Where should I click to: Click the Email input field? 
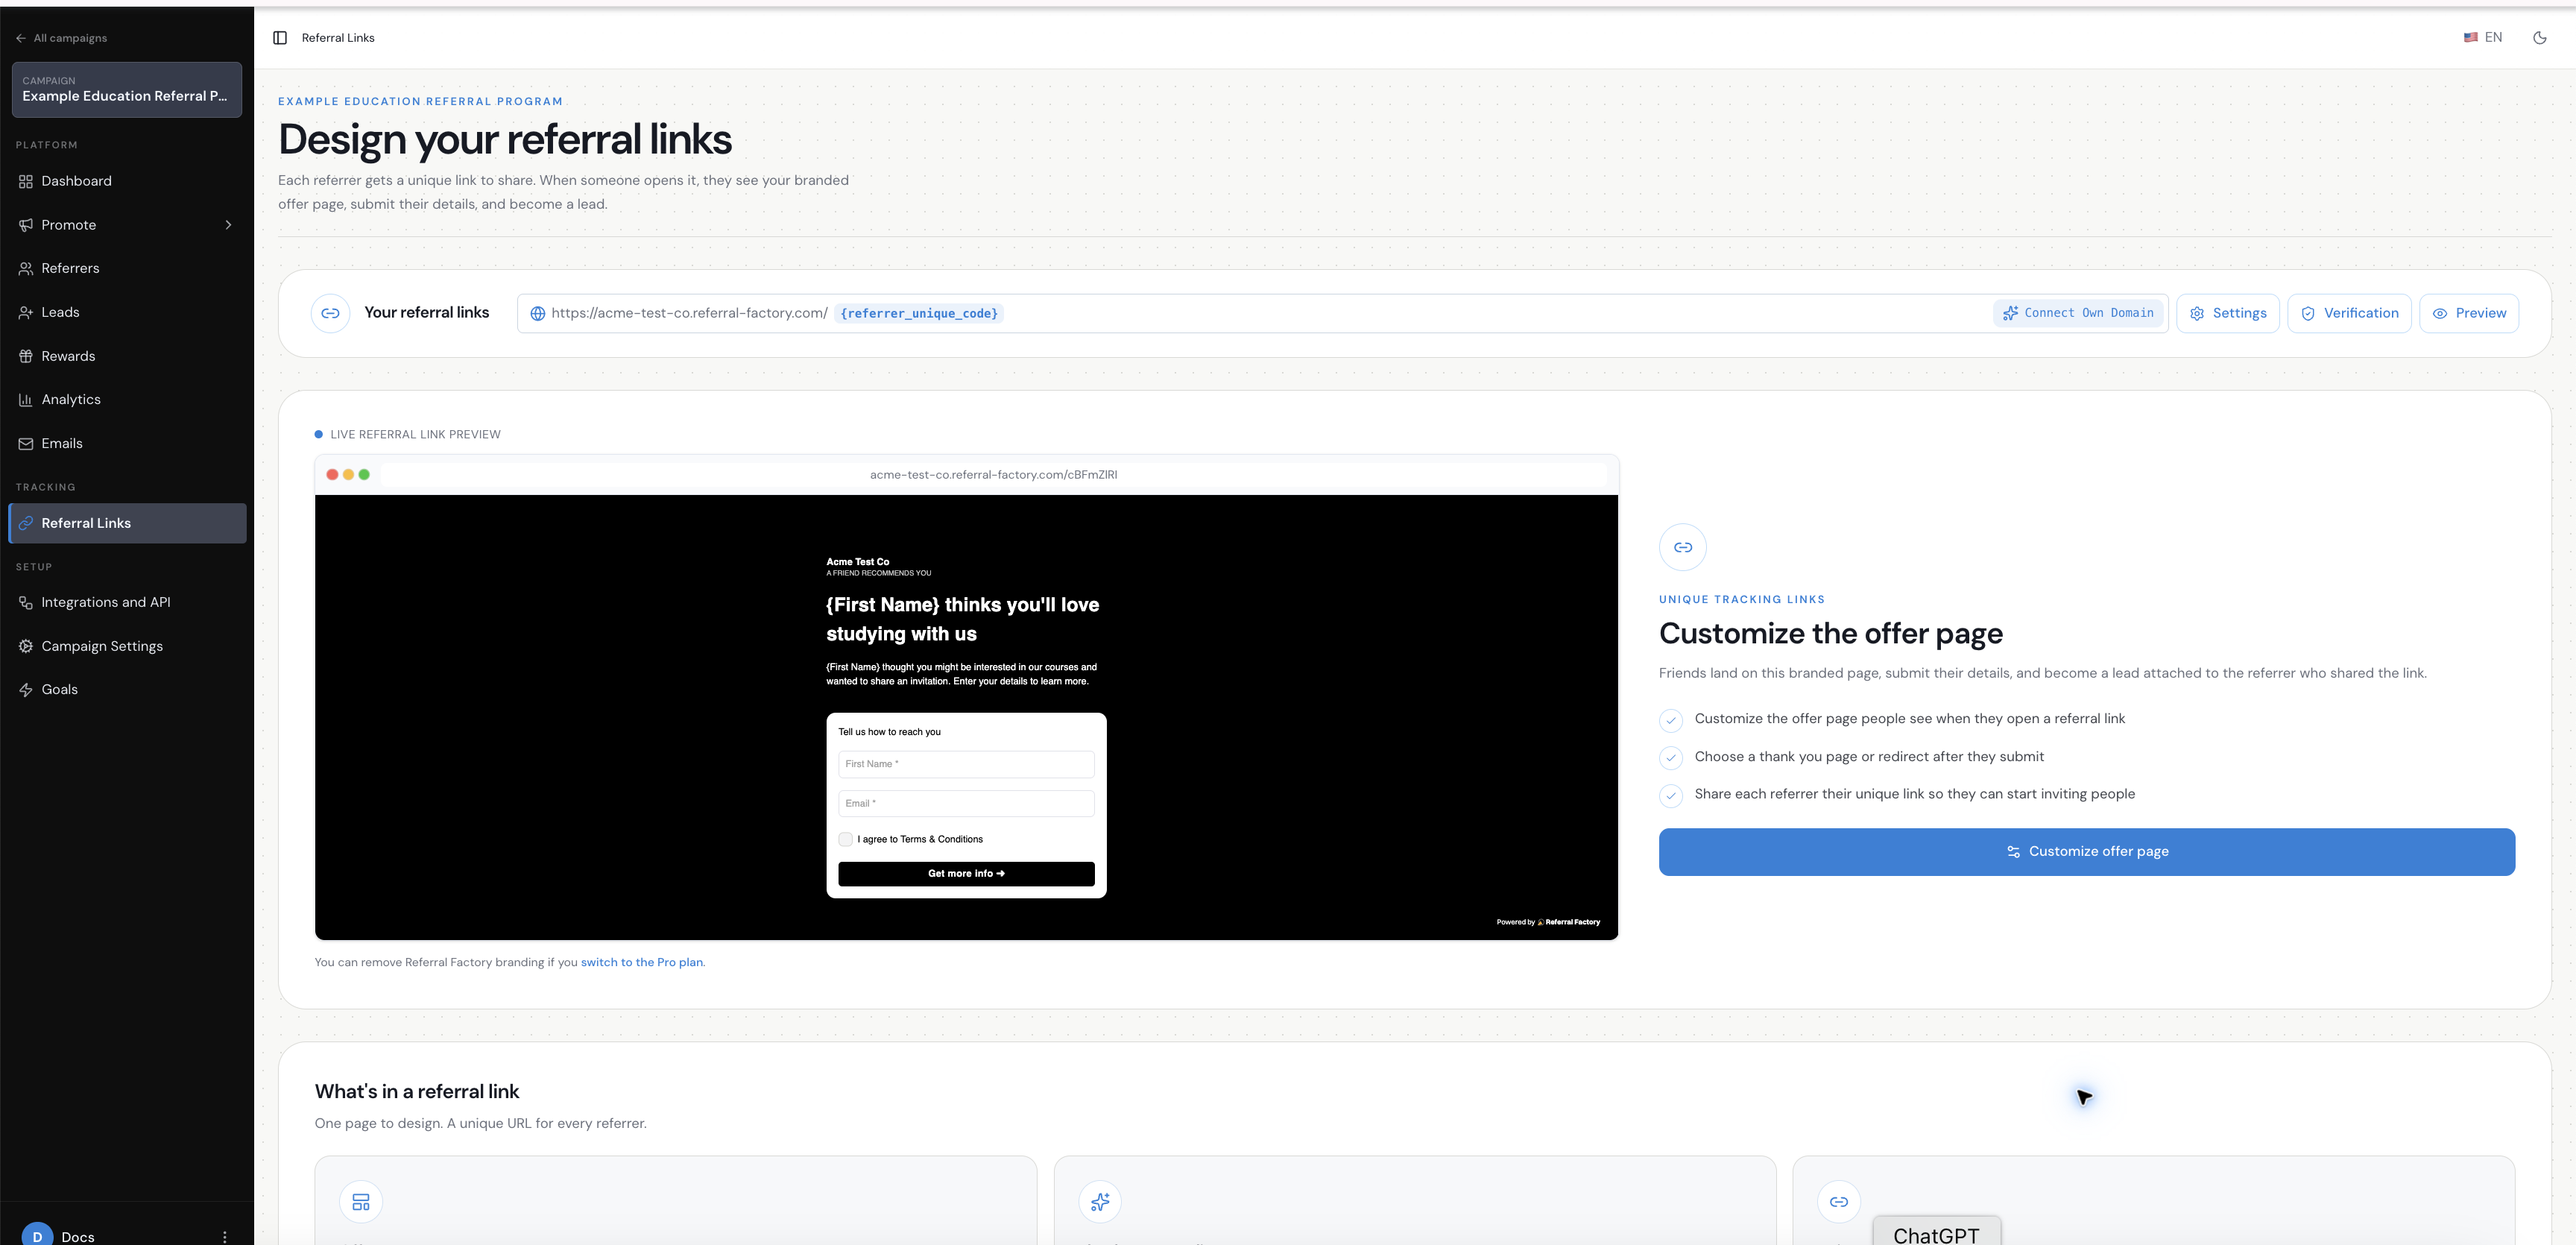click(x=966, y=804)
